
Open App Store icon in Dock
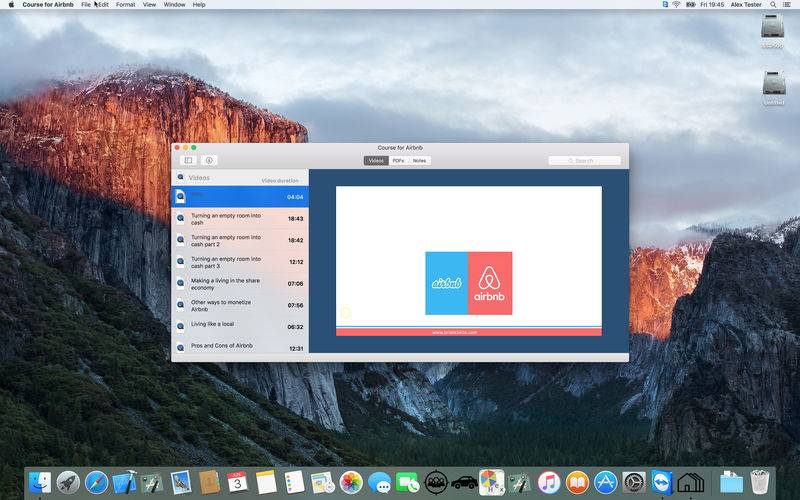606,482
